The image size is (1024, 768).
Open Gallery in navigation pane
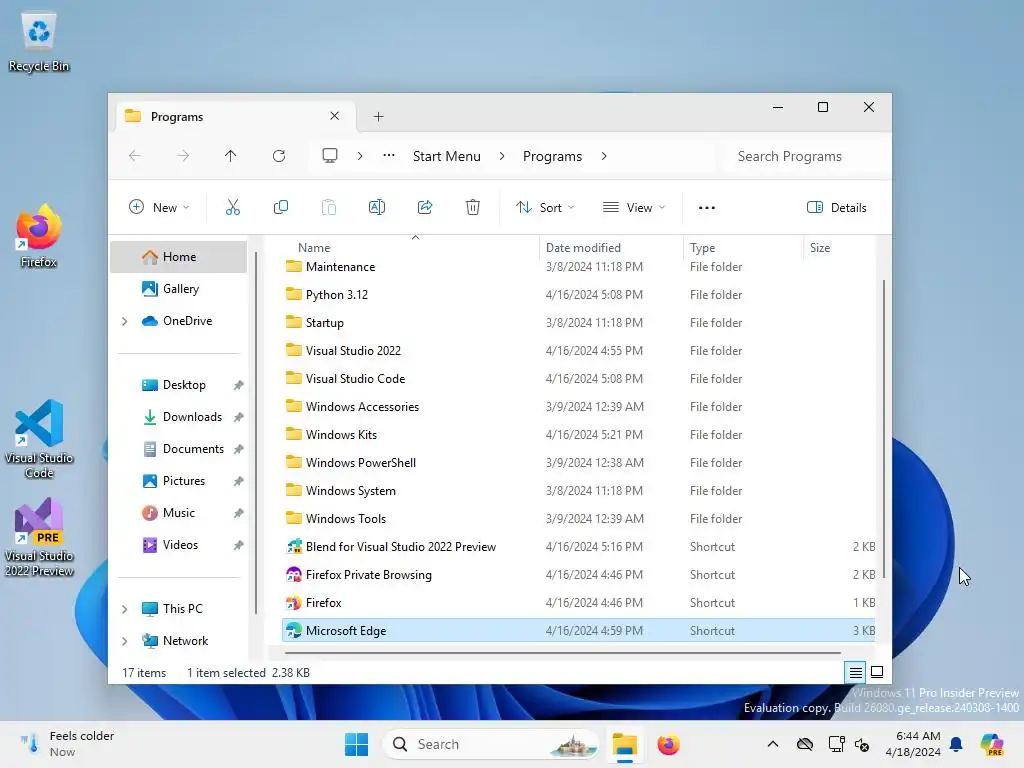tap(180, 289)
